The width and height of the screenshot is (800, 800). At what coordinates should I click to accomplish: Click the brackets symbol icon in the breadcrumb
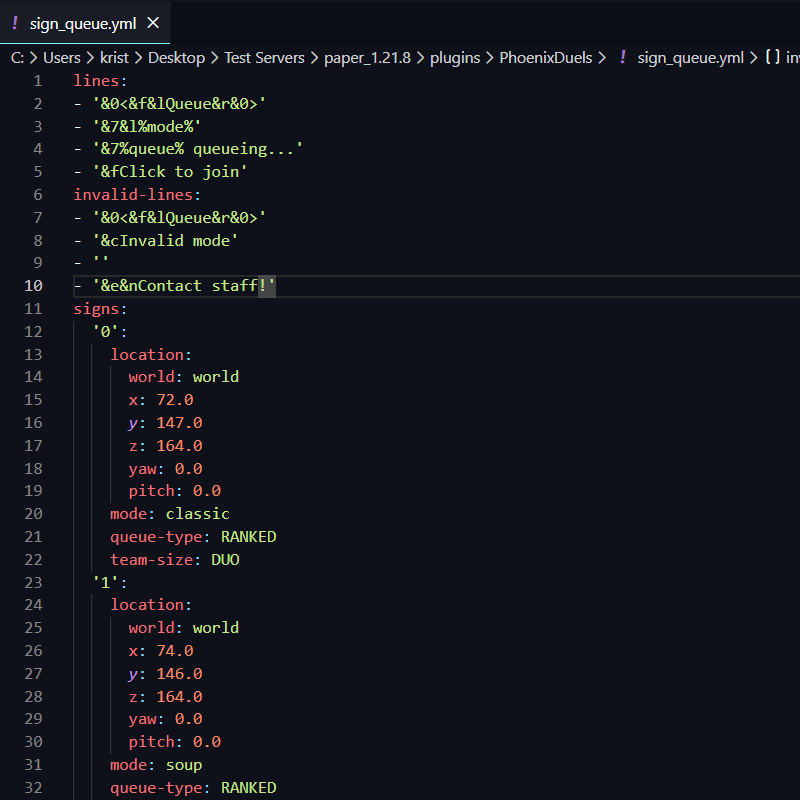tap(772, 58)
